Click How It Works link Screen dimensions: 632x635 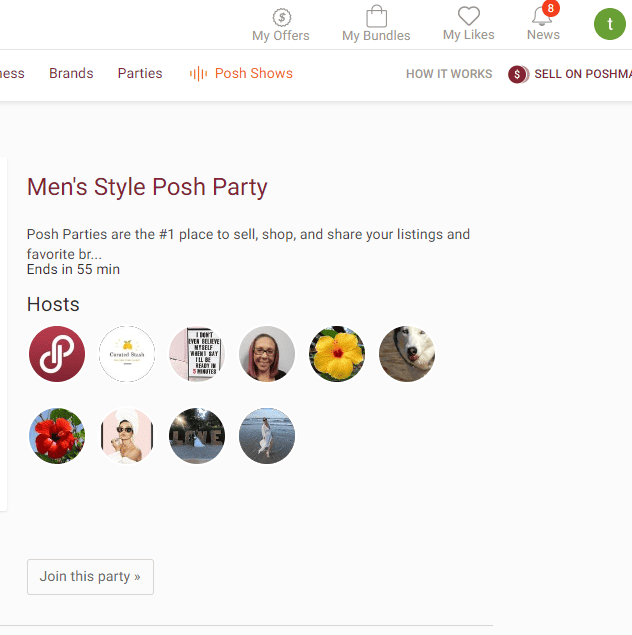pyautogui.click(x=449, y=74)
